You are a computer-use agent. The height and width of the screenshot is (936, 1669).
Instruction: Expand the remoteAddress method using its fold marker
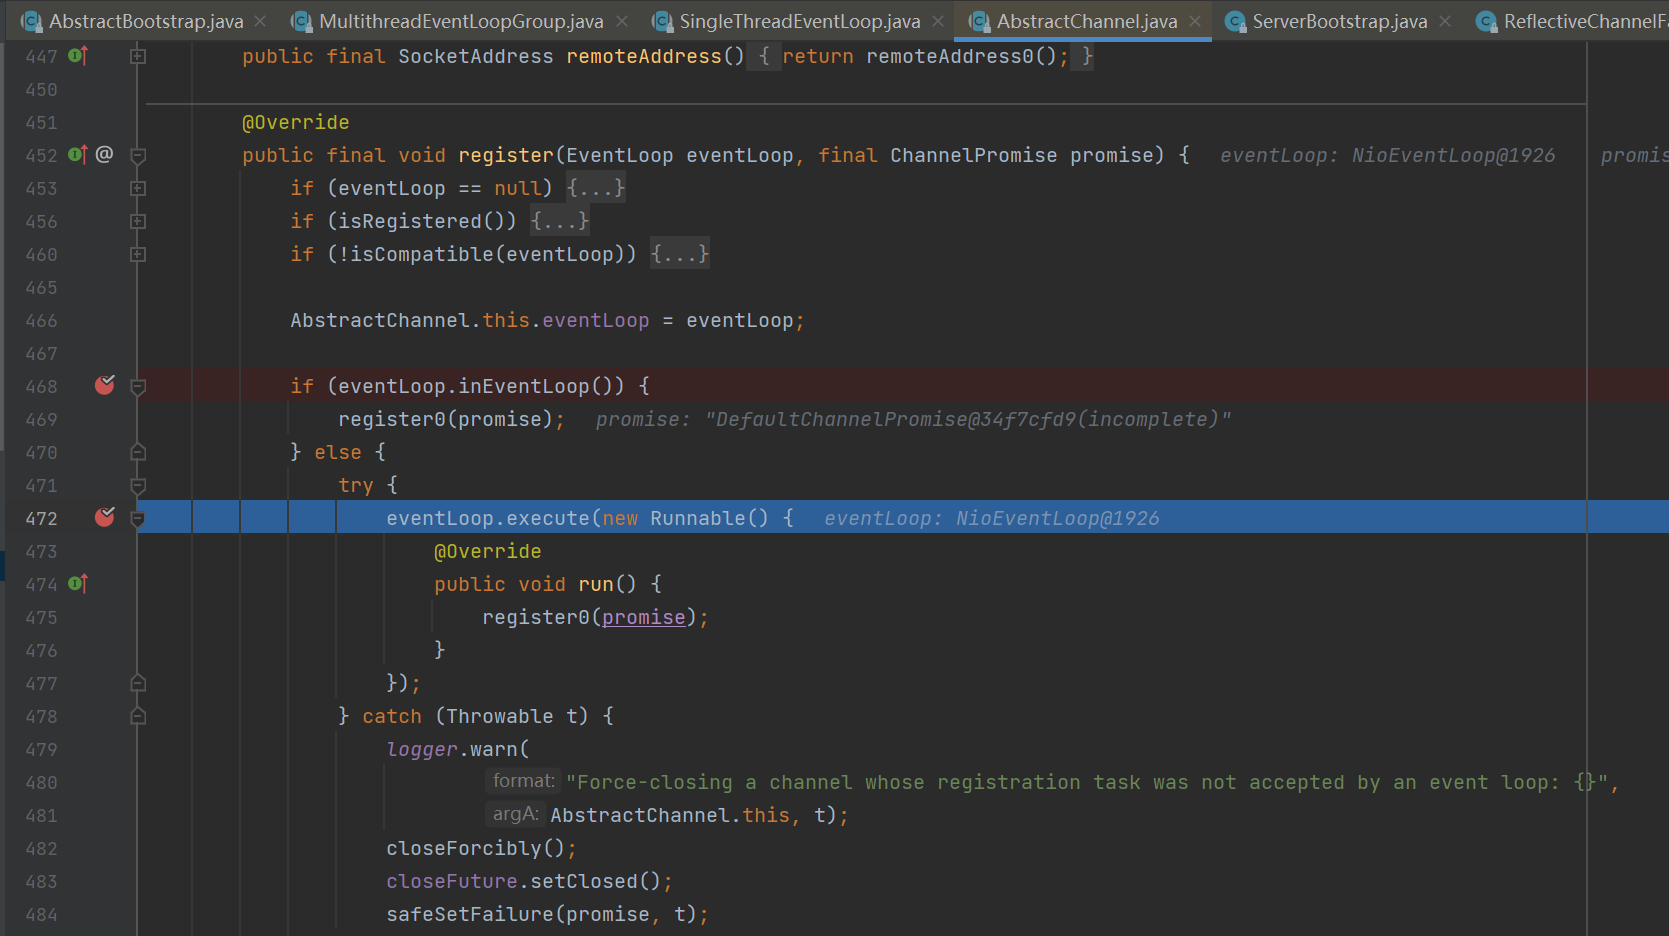(x=138, y=57)
